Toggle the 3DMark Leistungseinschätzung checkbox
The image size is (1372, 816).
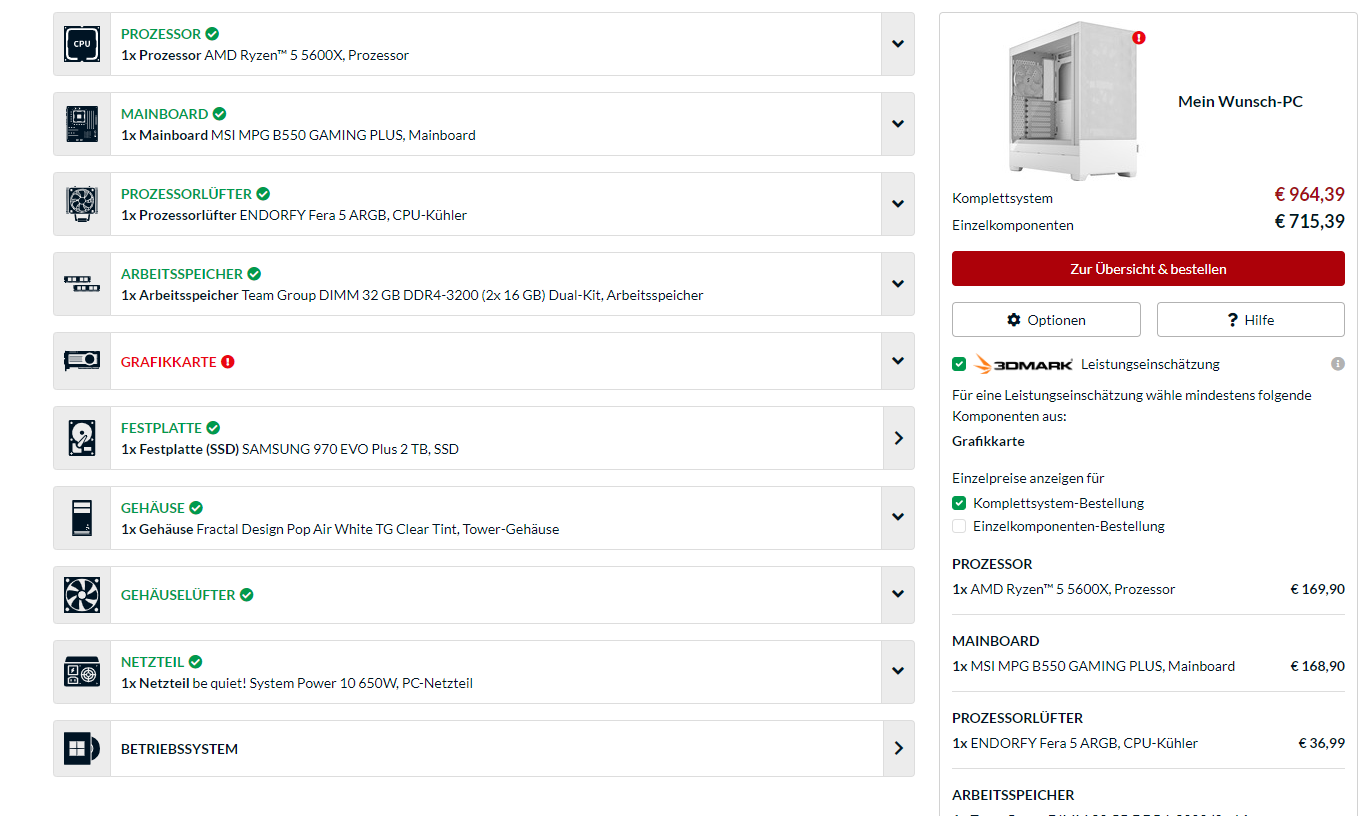point(959,364)
